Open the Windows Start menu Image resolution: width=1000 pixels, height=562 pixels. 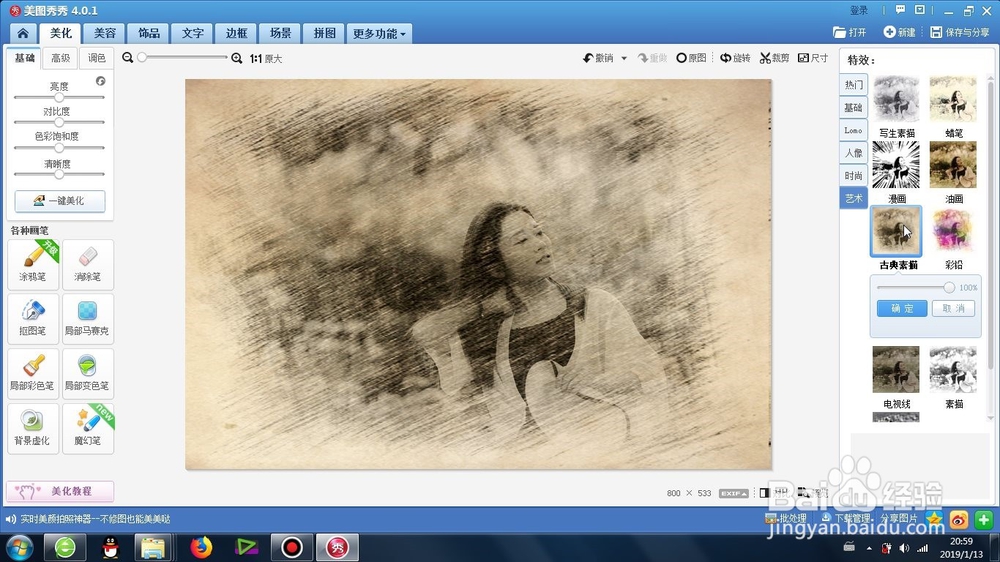pyautogui.click(x=20, y=547)
